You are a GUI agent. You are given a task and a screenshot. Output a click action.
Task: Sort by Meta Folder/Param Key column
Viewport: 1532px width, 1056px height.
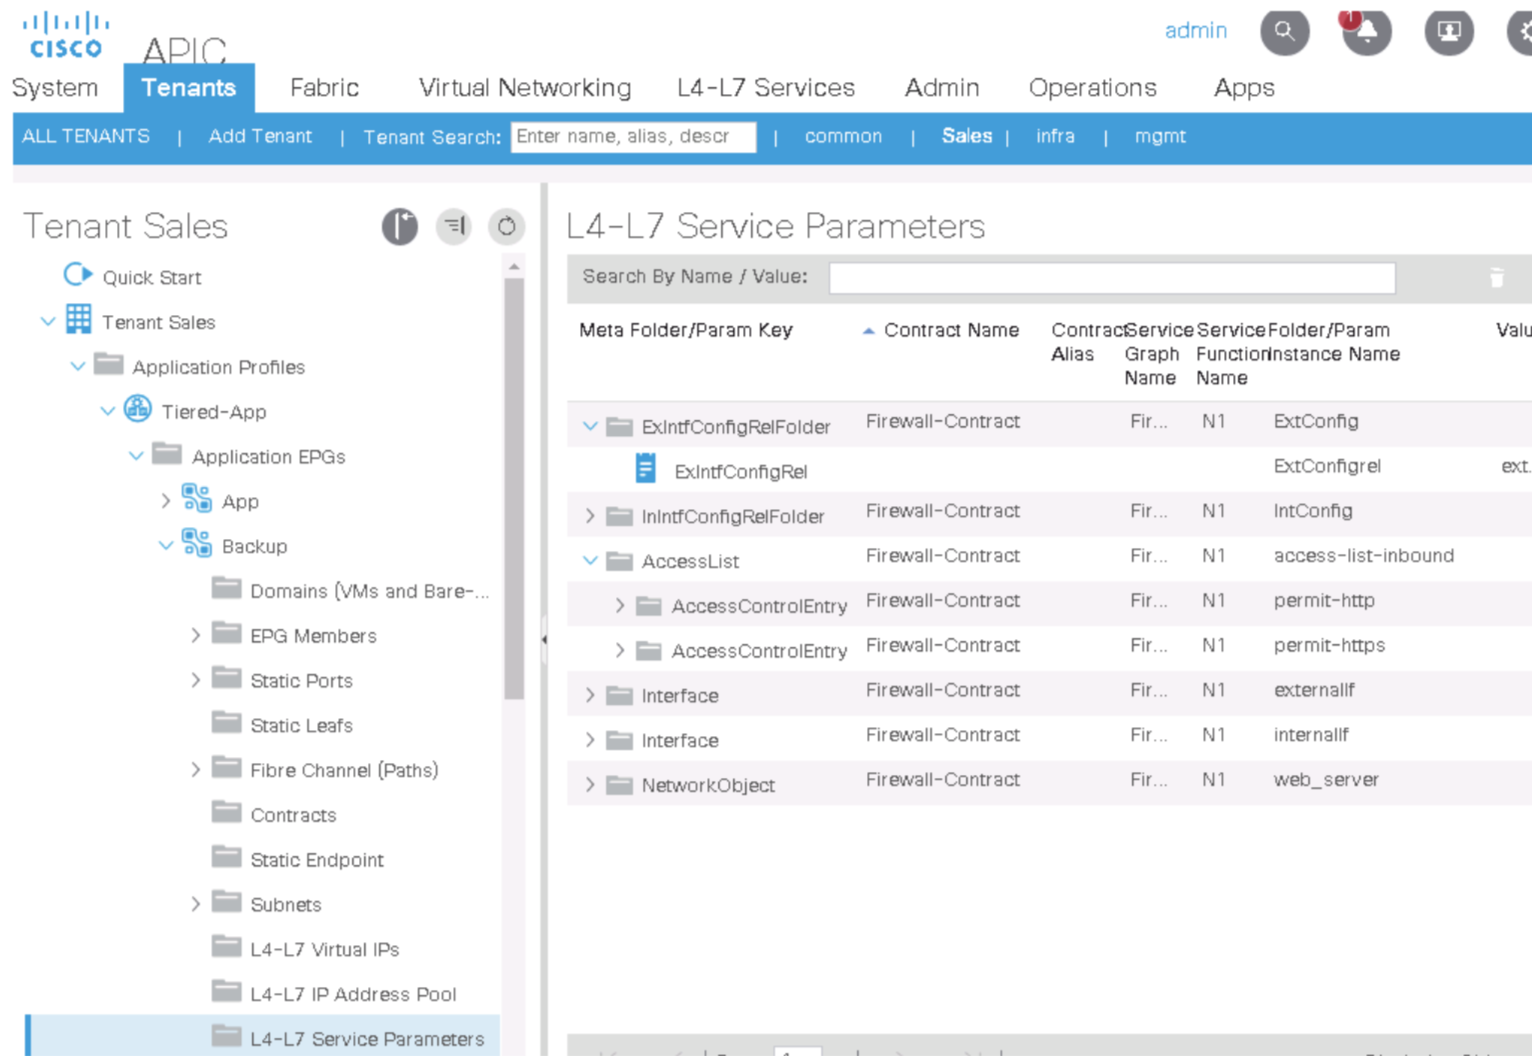pyautogui.click(x=686, y=330)
